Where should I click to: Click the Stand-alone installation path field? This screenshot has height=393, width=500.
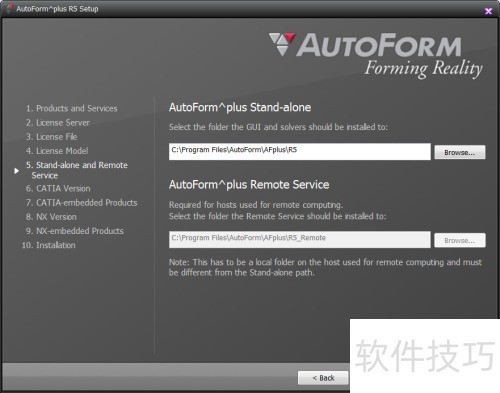pyautogui.click(x=300, y=152)
